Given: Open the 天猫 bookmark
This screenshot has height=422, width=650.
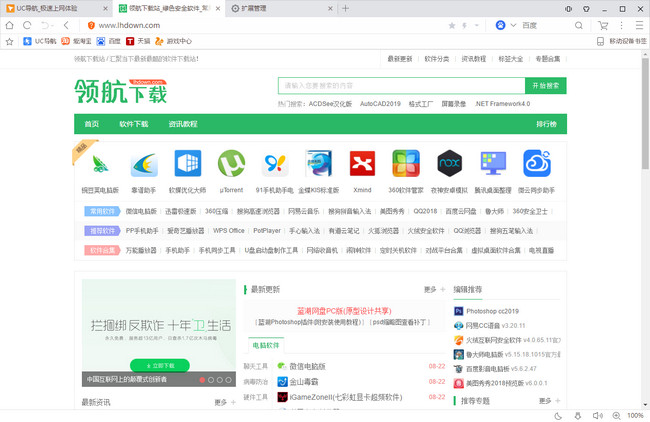Looking at the screenshot, I should point(139,41).
